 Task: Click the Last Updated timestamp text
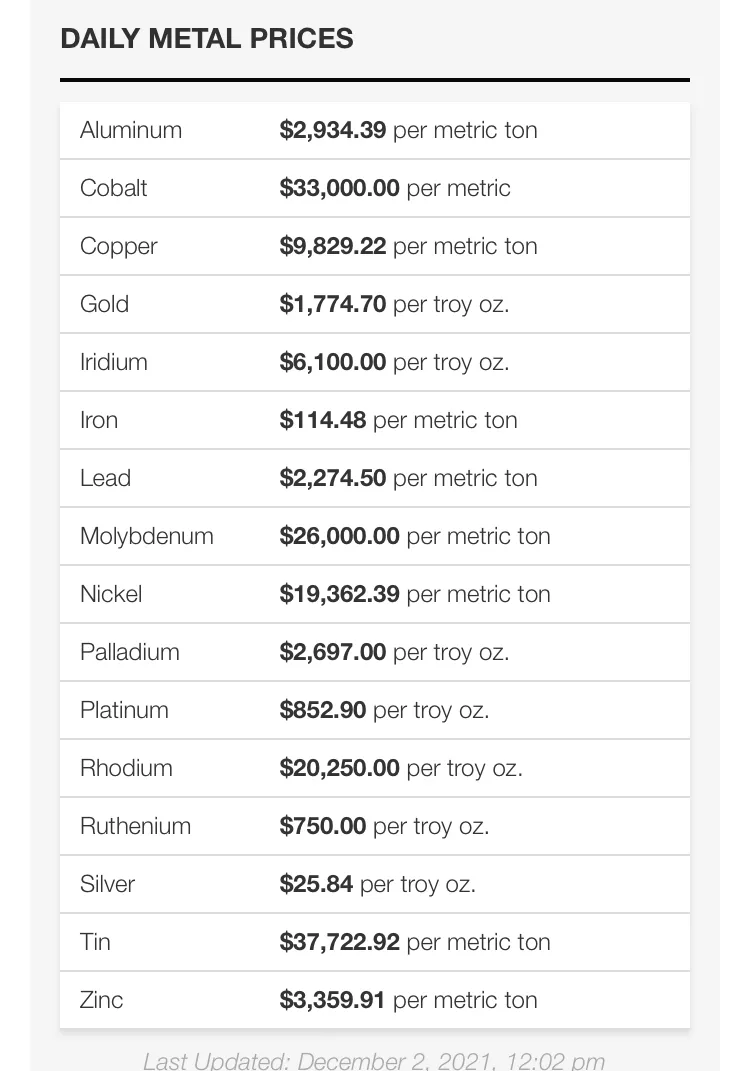pos(374,1060)
